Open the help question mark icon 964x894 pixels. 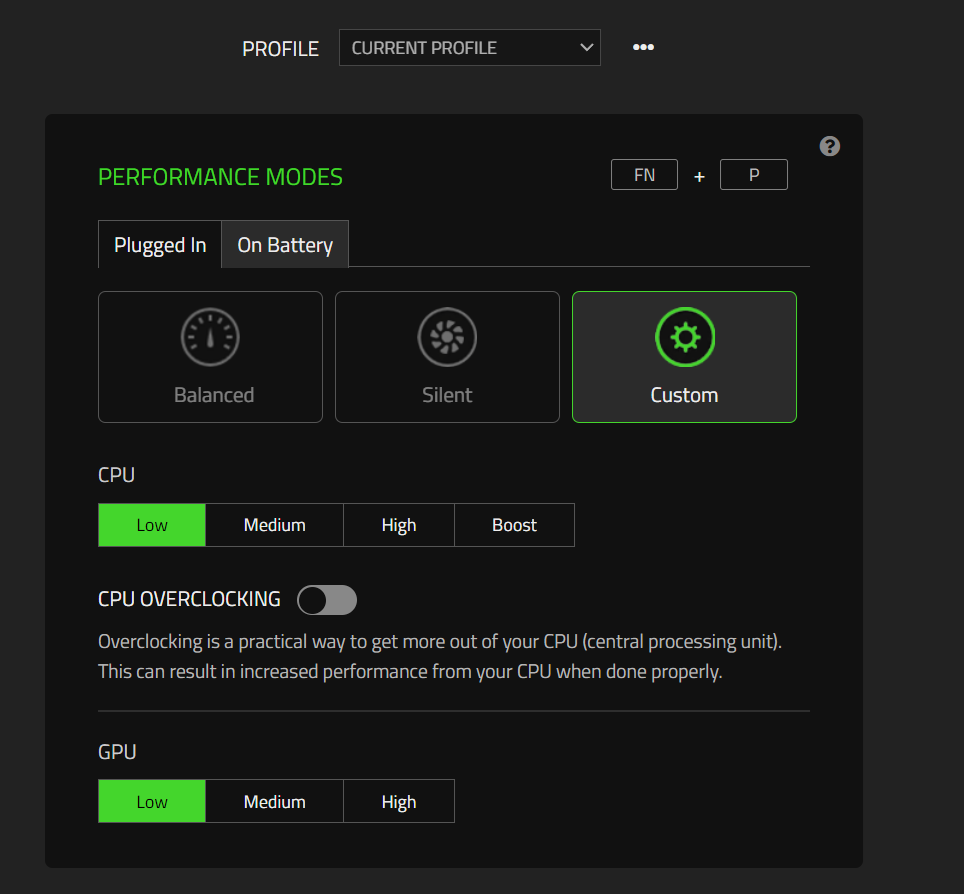829,146
